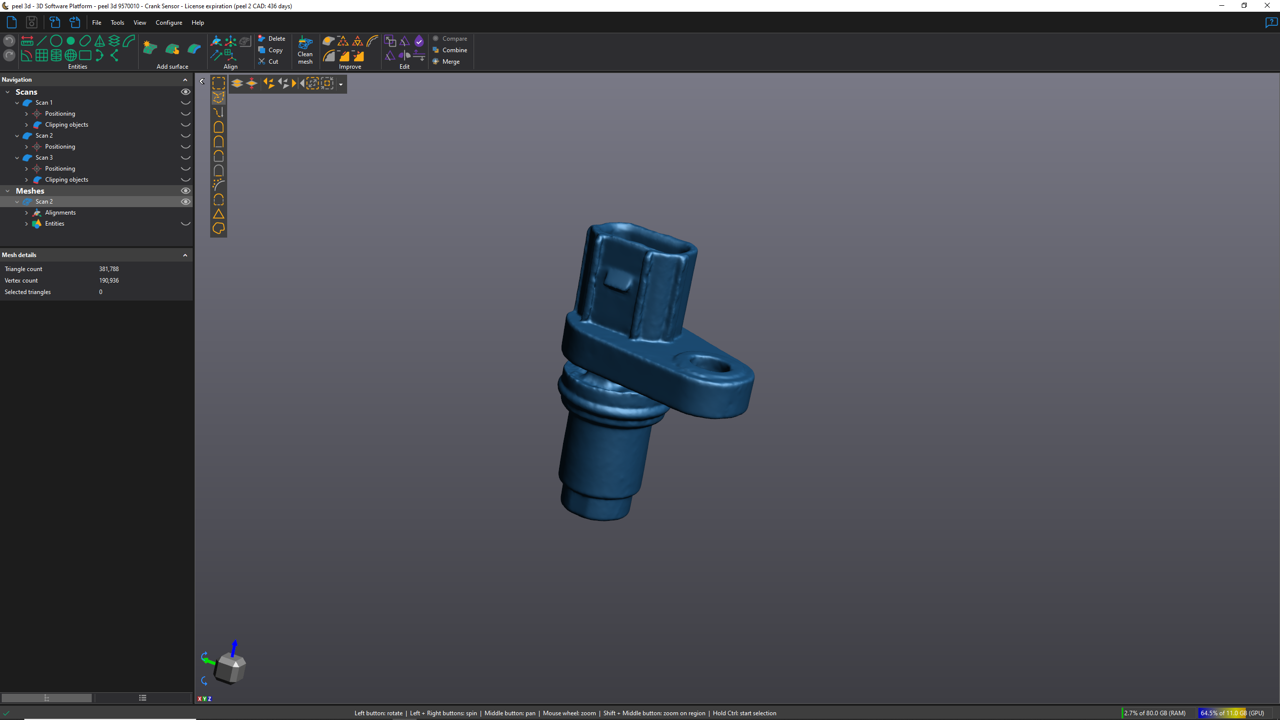This screenshot has width=1280, height=720.
Task: Click the Clean mesh tool
Action: 305,50
